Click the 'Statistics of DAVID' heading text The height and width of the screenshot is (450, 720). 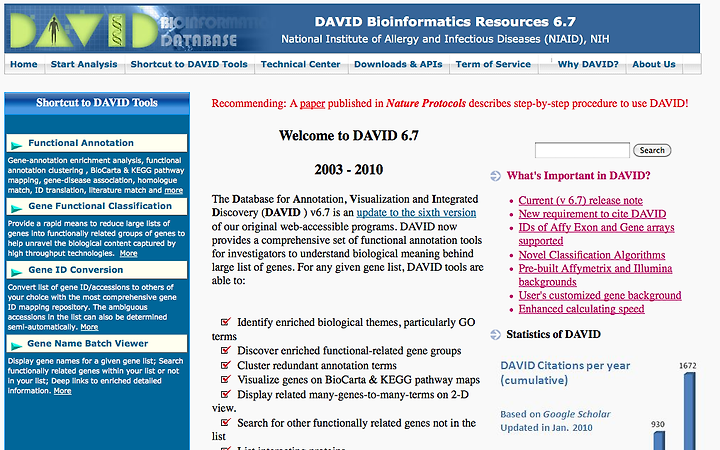click(x=553, y=334)
